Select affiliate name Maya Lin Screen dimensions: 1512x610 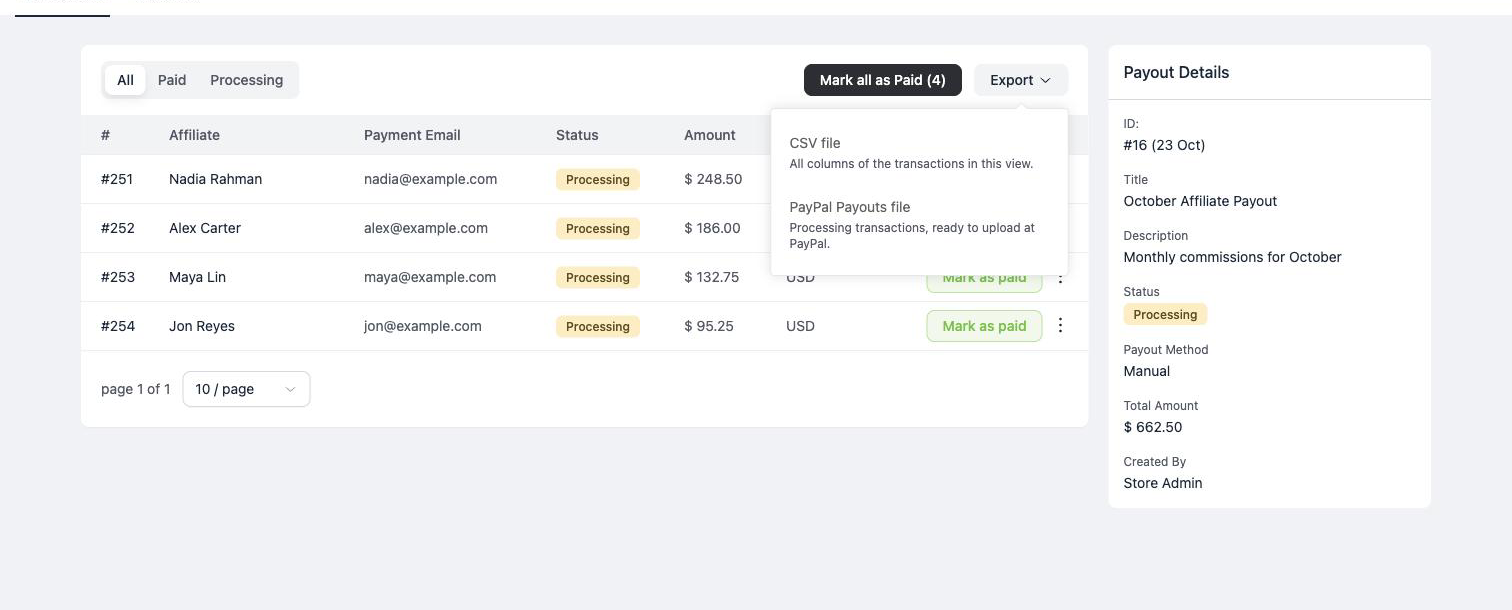197,277
